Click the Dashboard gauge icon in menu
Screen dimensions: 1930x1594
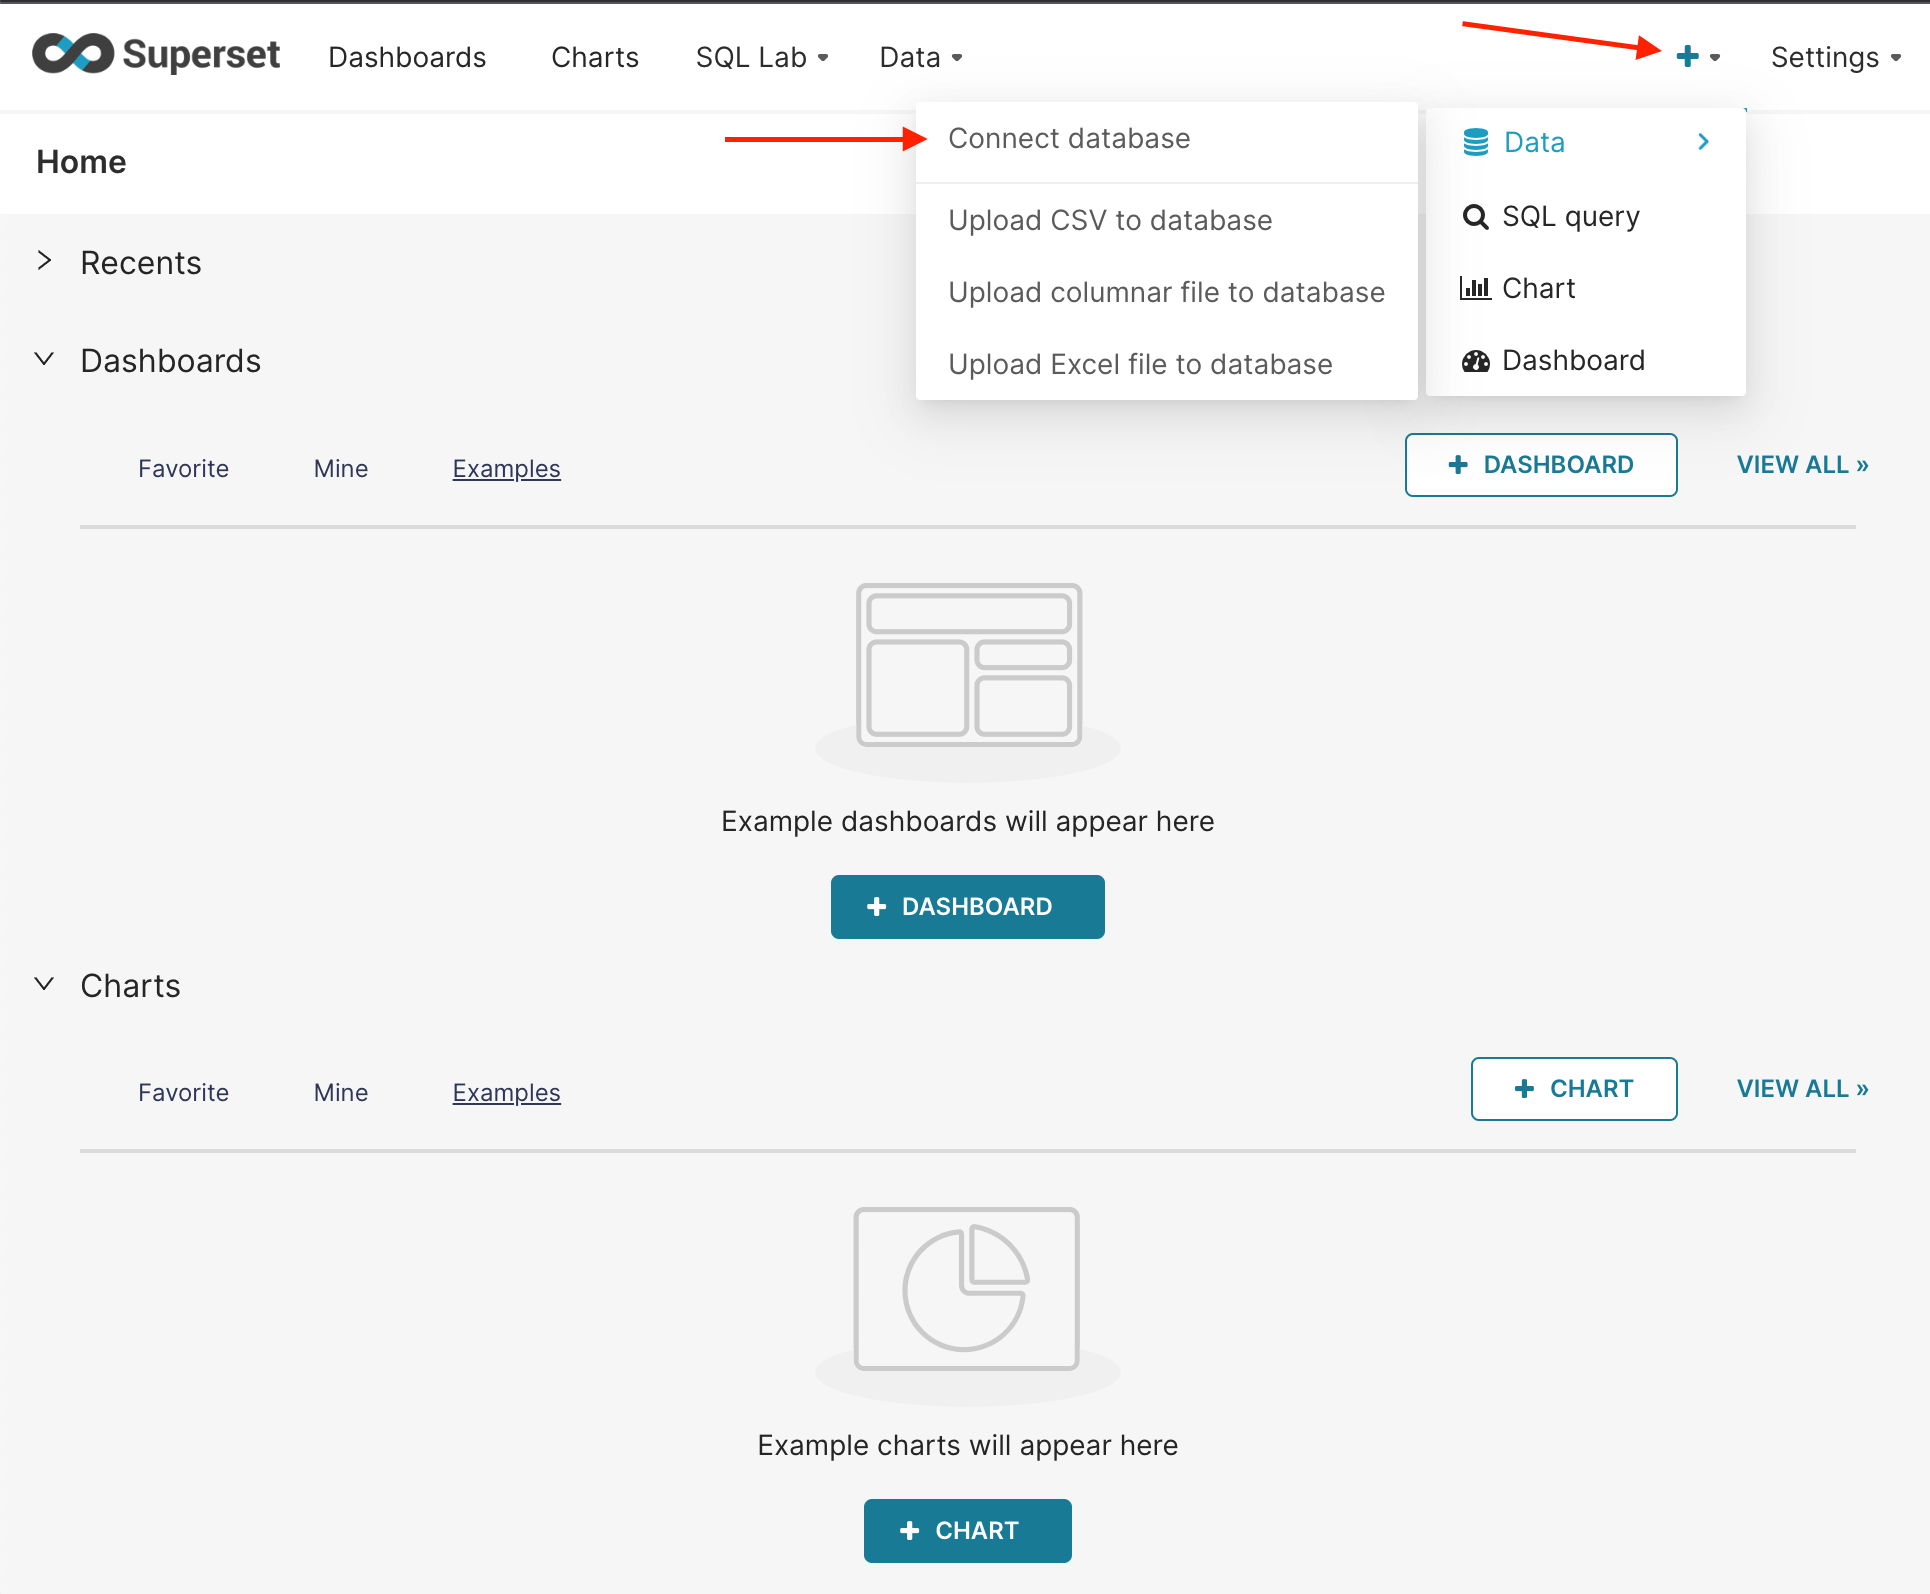point(1475,361)
